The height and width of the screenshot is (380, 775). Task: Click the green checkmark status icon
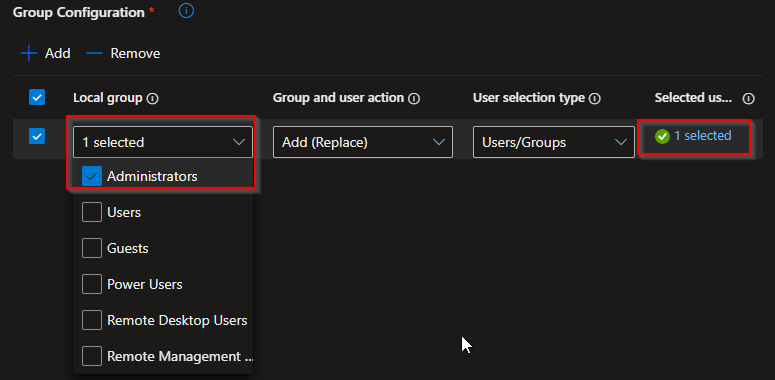tap(662, 136)
